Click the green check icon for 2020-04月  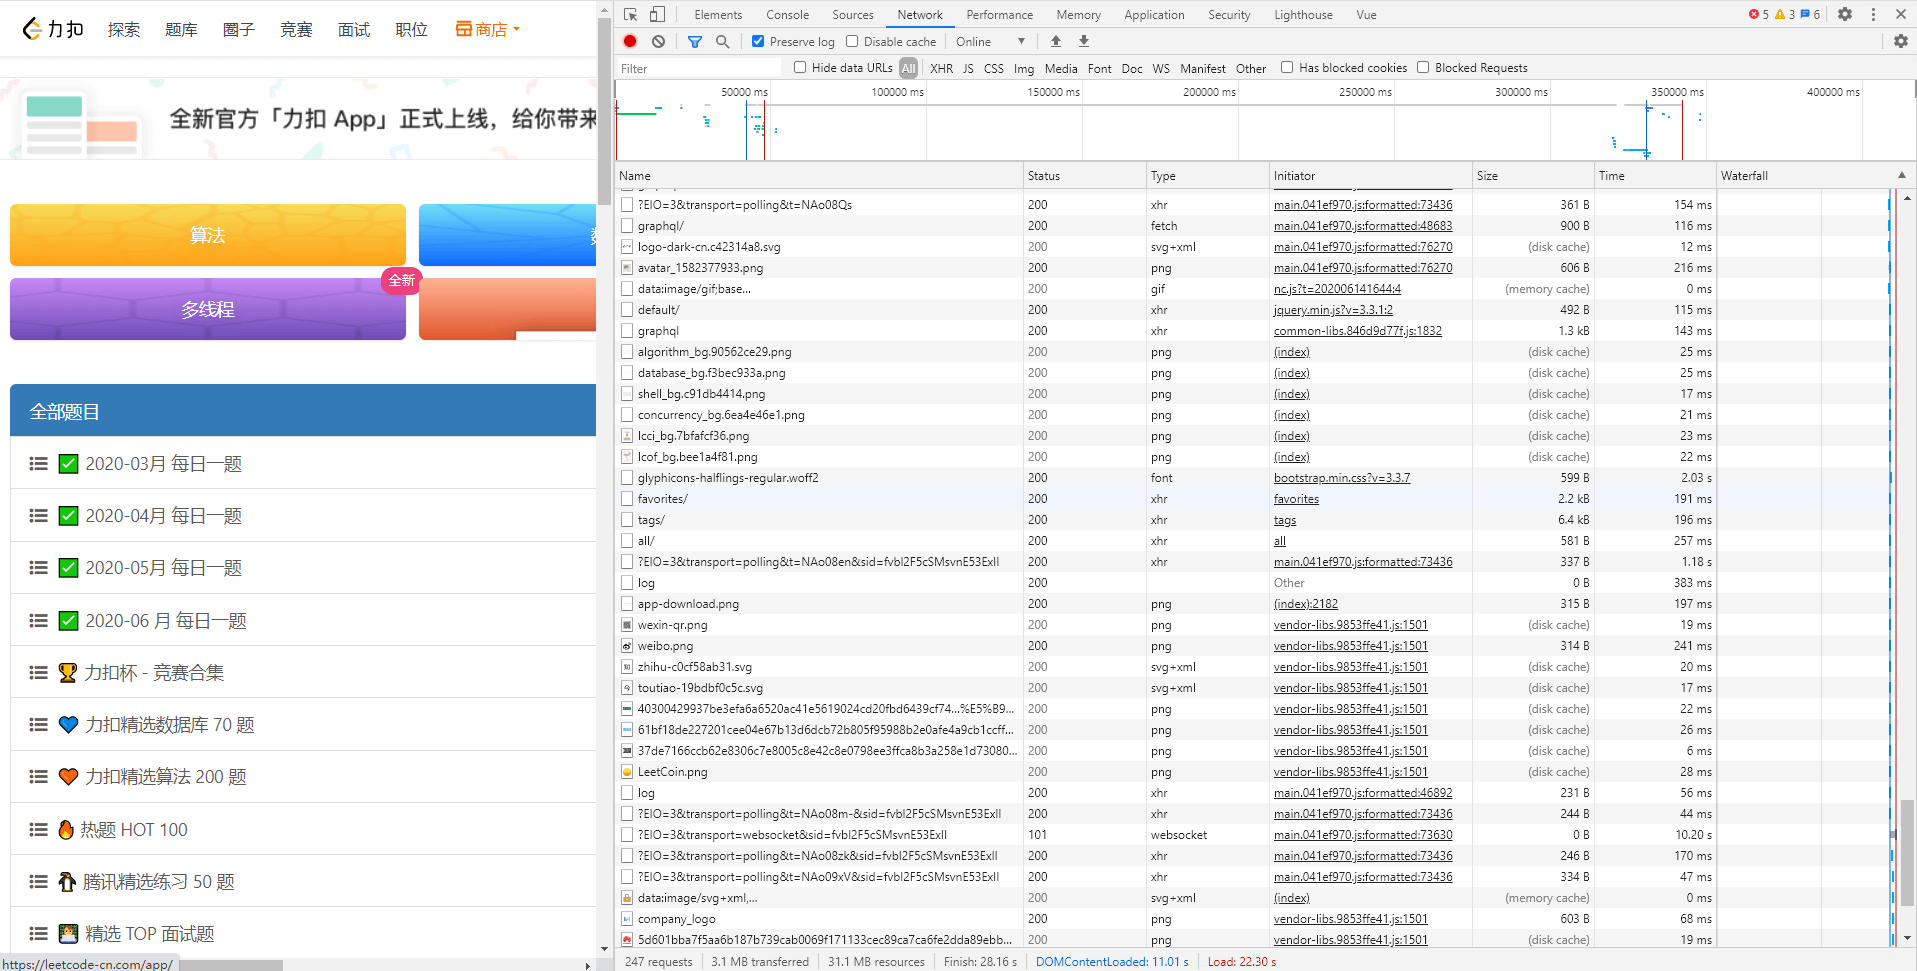68,516
